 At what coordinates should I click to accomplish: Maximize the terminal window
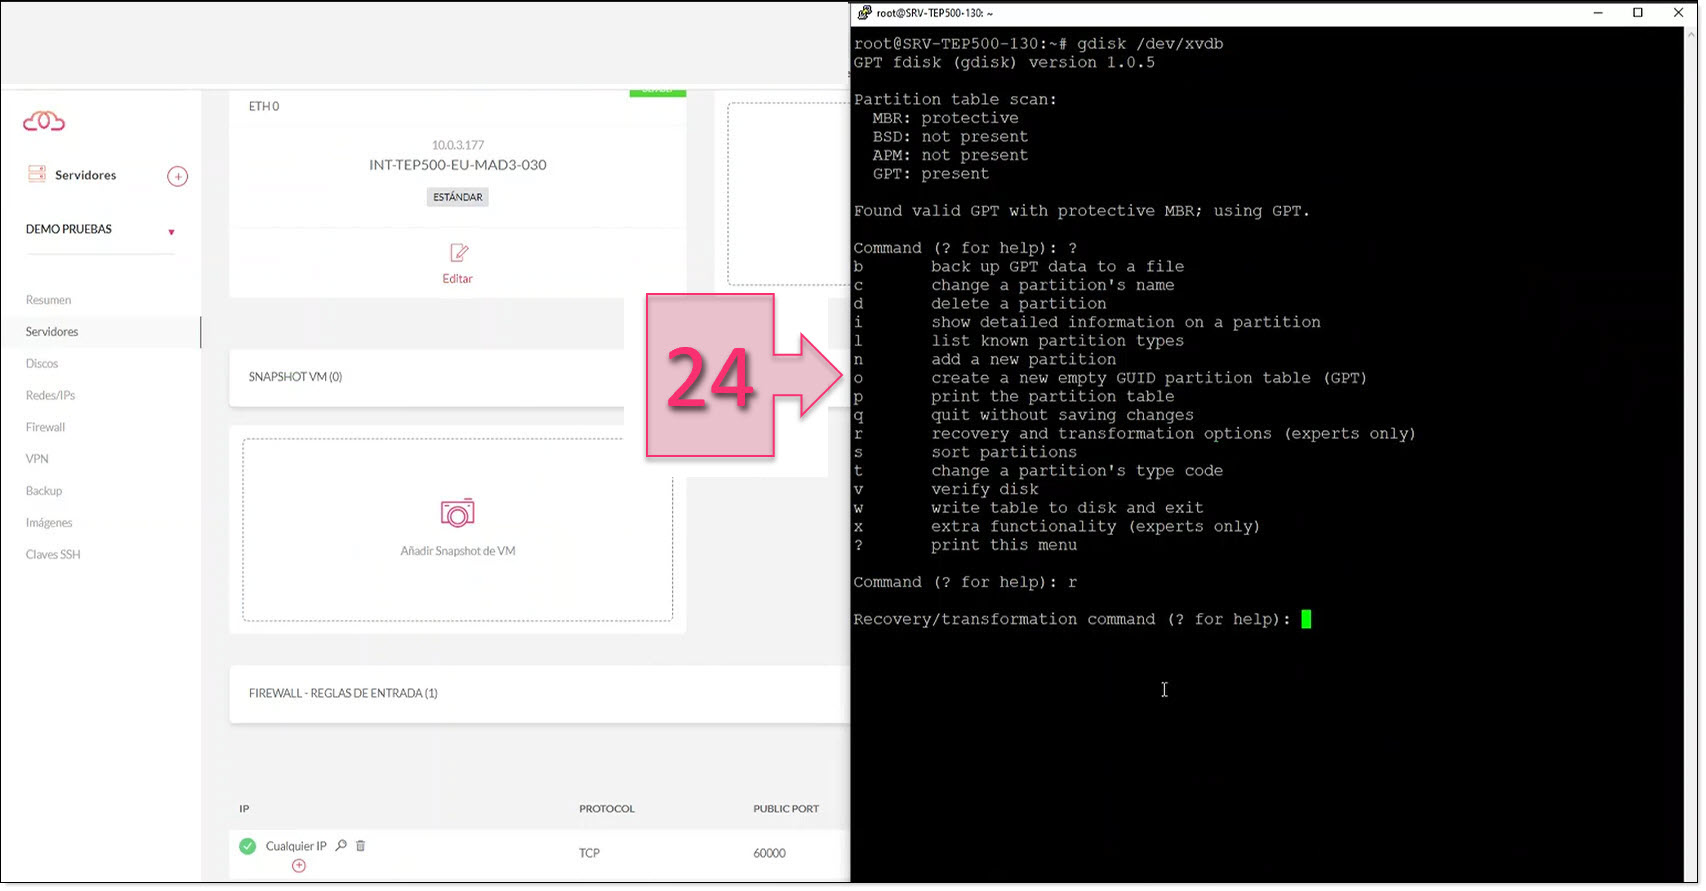pyautogui.click(x=1638, y=13)
